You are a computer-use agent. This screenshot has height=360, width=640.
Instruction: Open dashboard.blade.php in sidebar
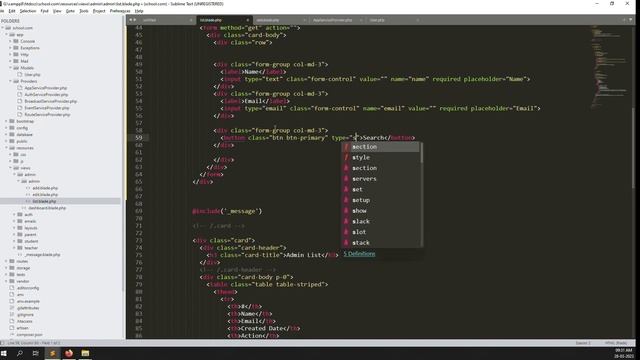click(x=47, y=208)
